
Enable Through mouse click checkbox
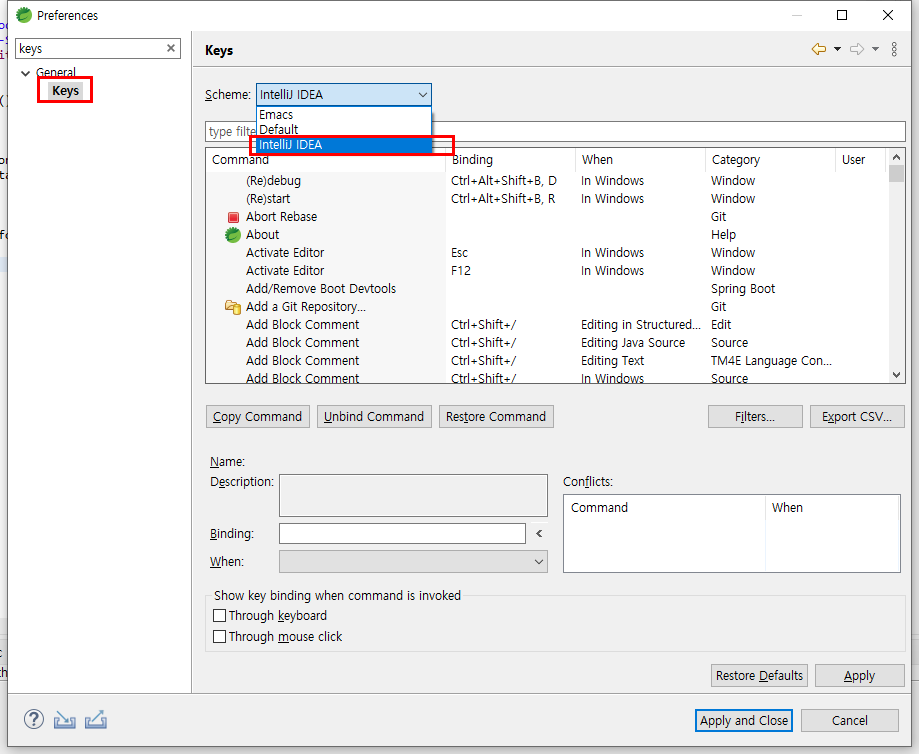coord(219,637)
